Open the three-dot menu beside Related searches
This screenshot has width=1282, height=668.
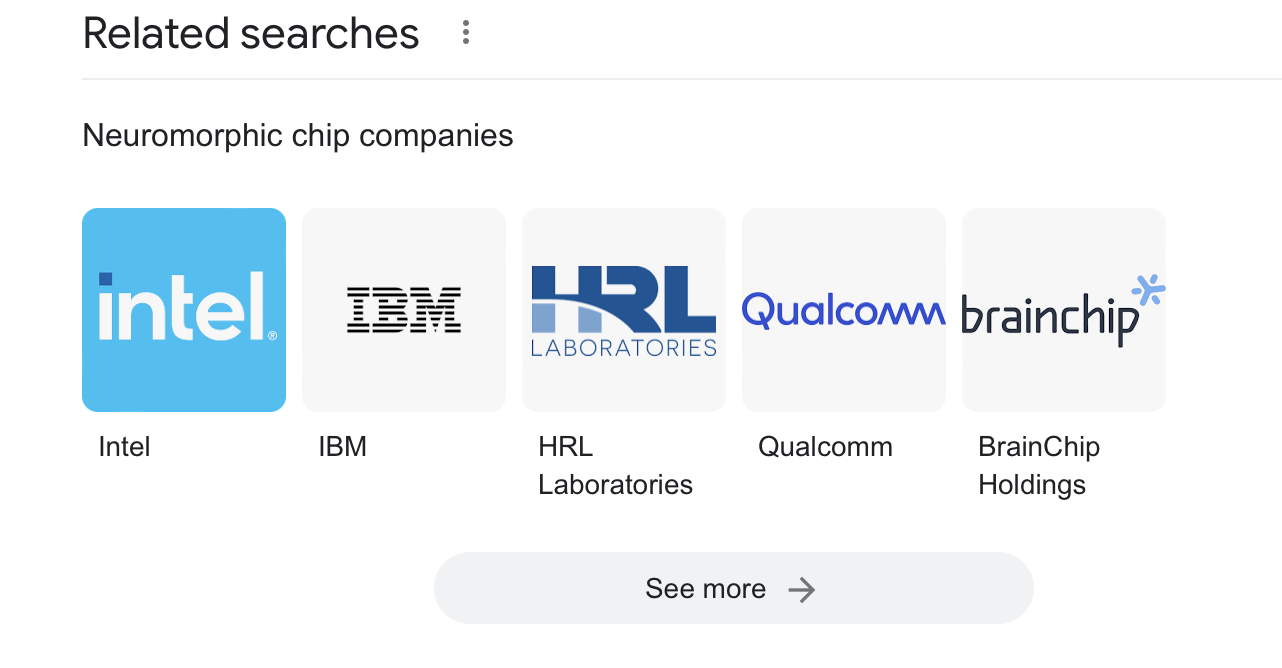465,33
